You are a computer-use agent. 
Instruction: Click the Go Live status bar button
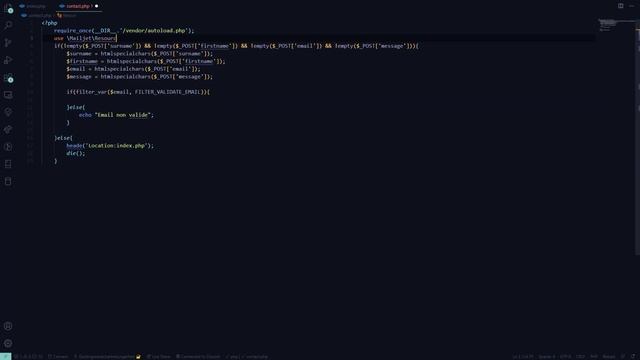[x=158, y=356]
